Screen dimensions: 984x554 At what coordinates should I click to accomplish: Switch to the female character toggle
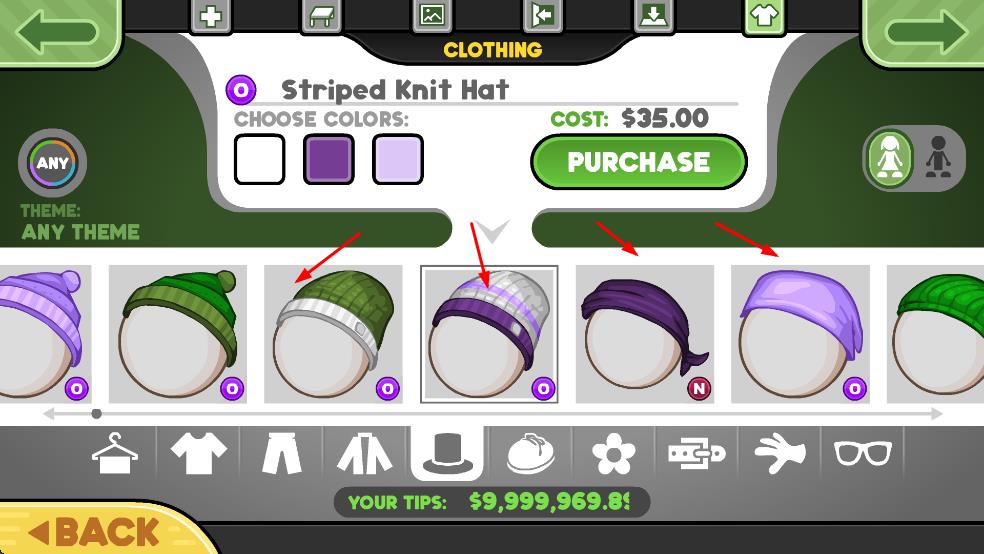(x=890, y=159)
